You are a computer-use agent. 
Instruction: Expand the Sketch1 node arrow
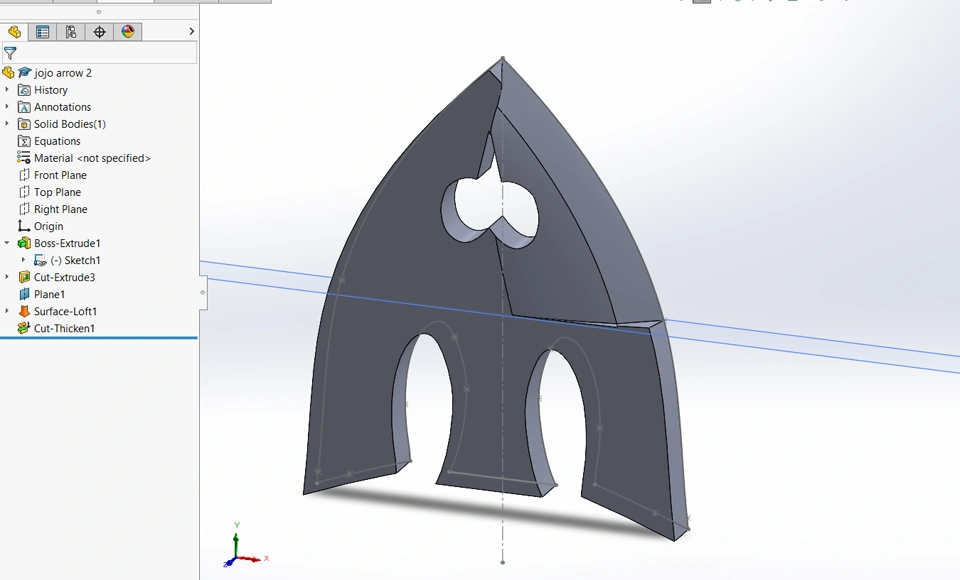click(24, 260)
